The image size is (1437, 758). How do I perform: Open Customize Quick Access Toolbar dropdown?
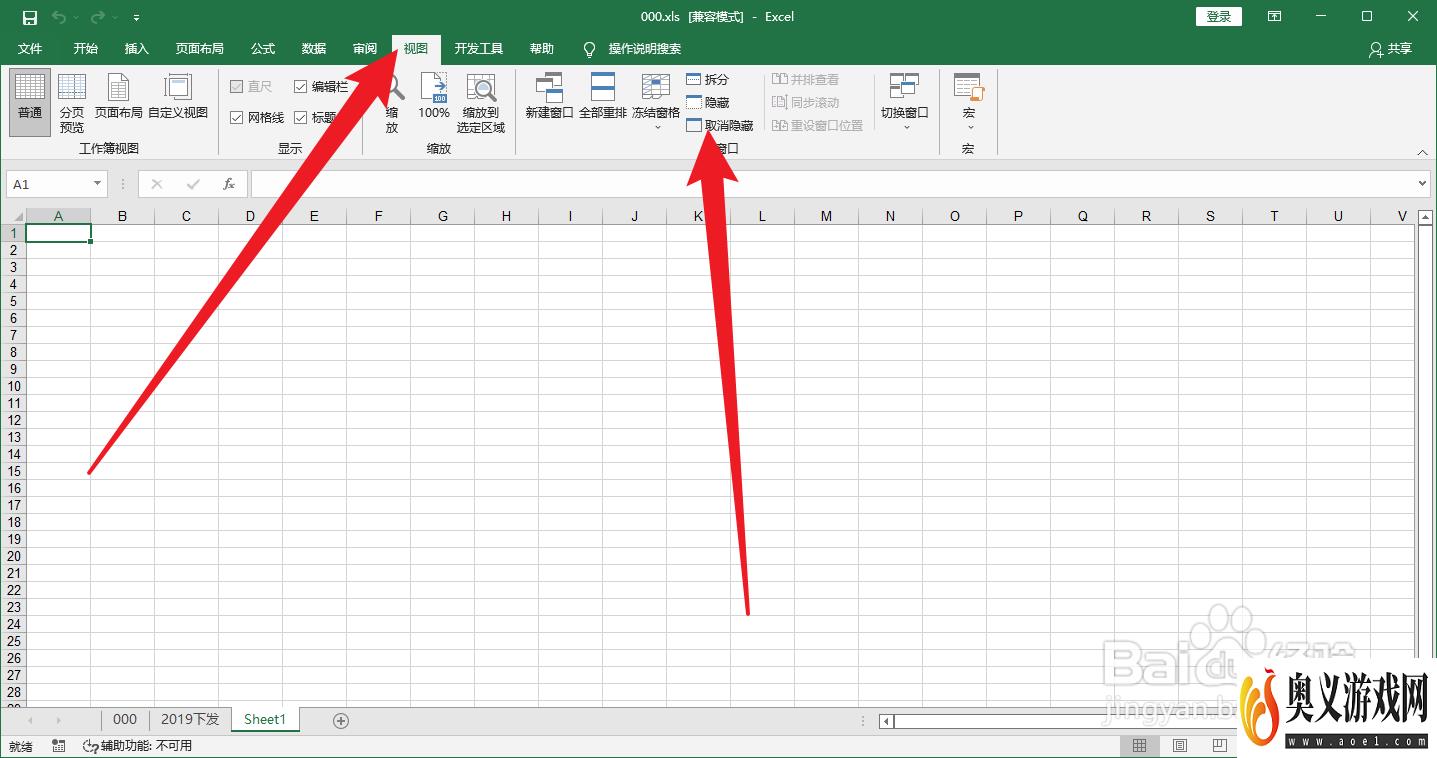(x=136, y=18)
